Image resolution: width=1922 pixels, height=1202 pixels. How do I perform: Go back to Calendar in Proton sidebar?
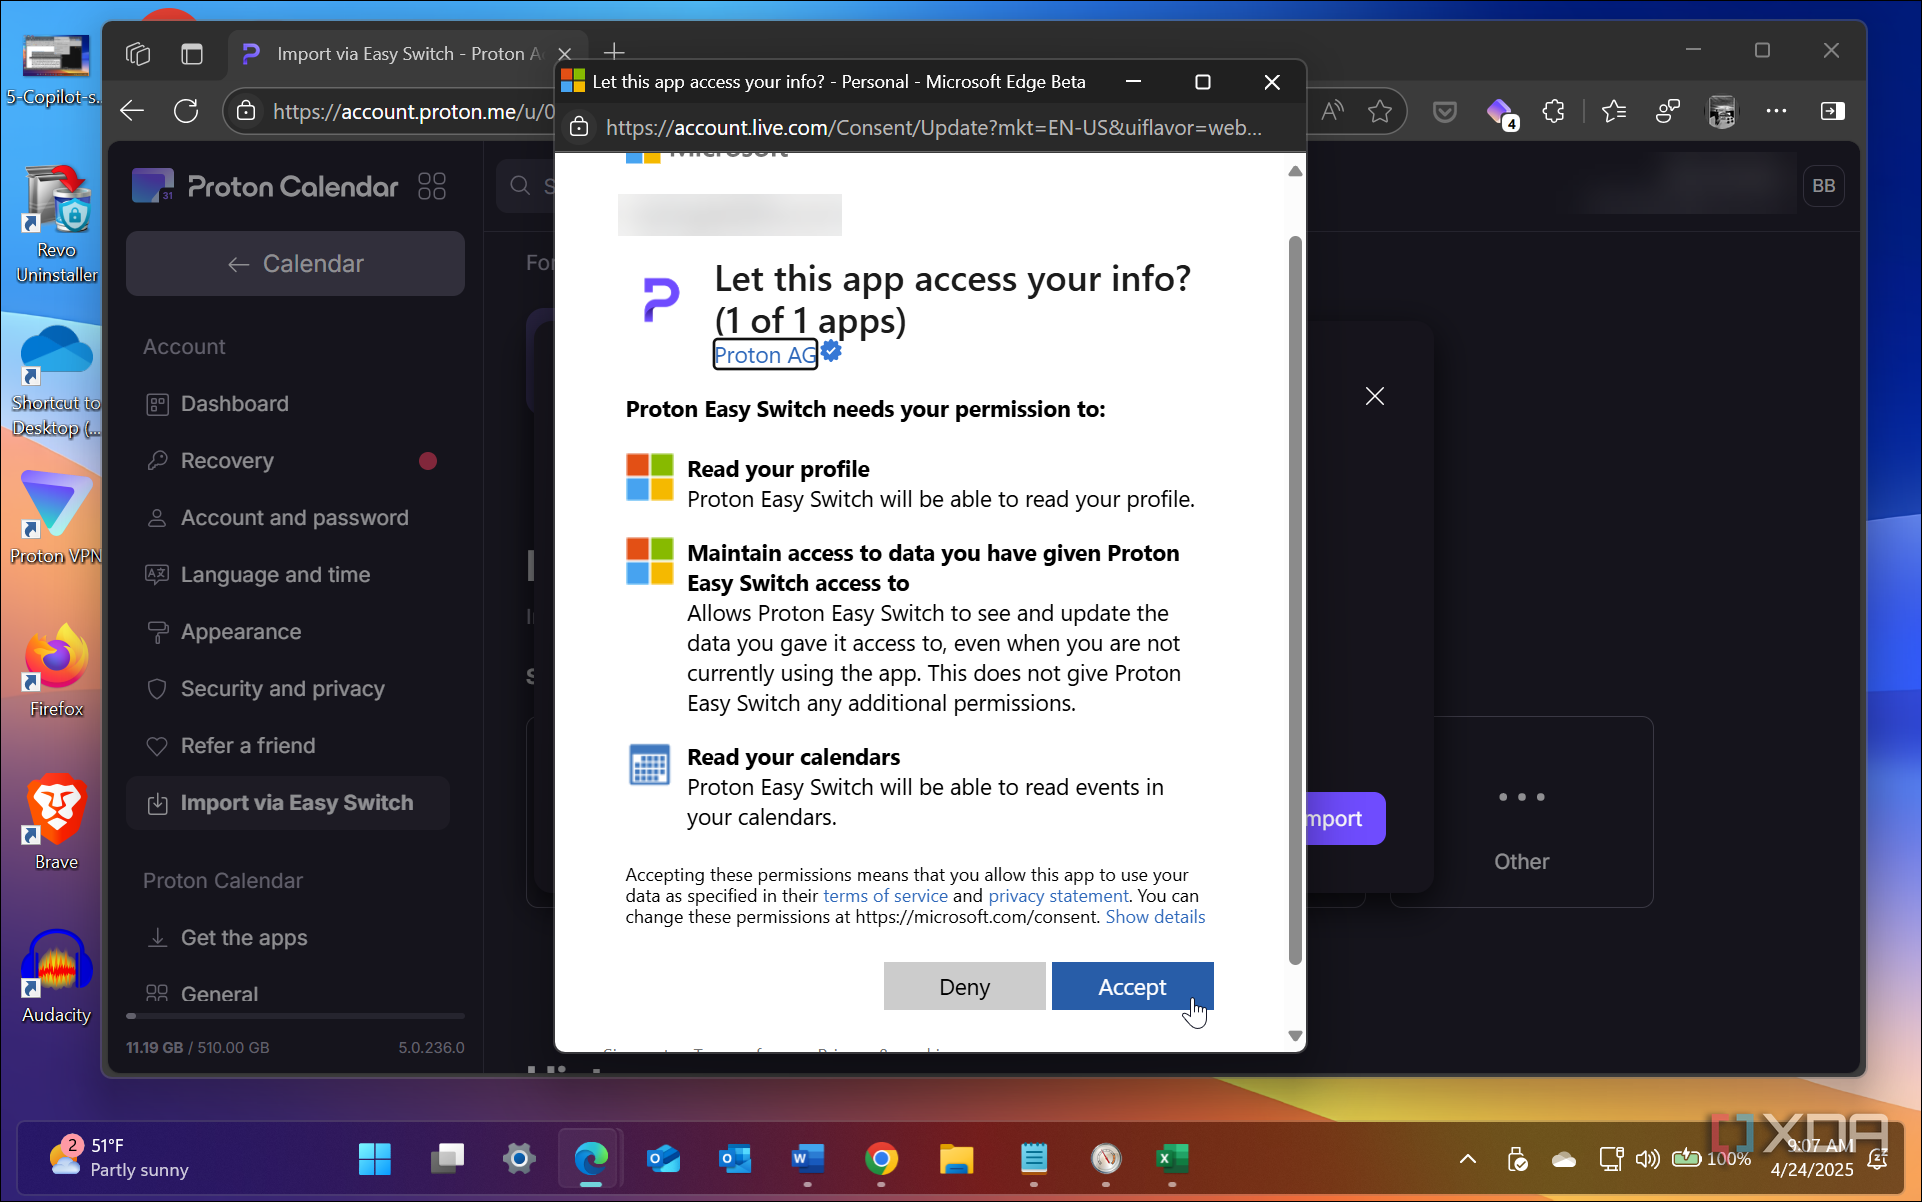pos(295,264)
